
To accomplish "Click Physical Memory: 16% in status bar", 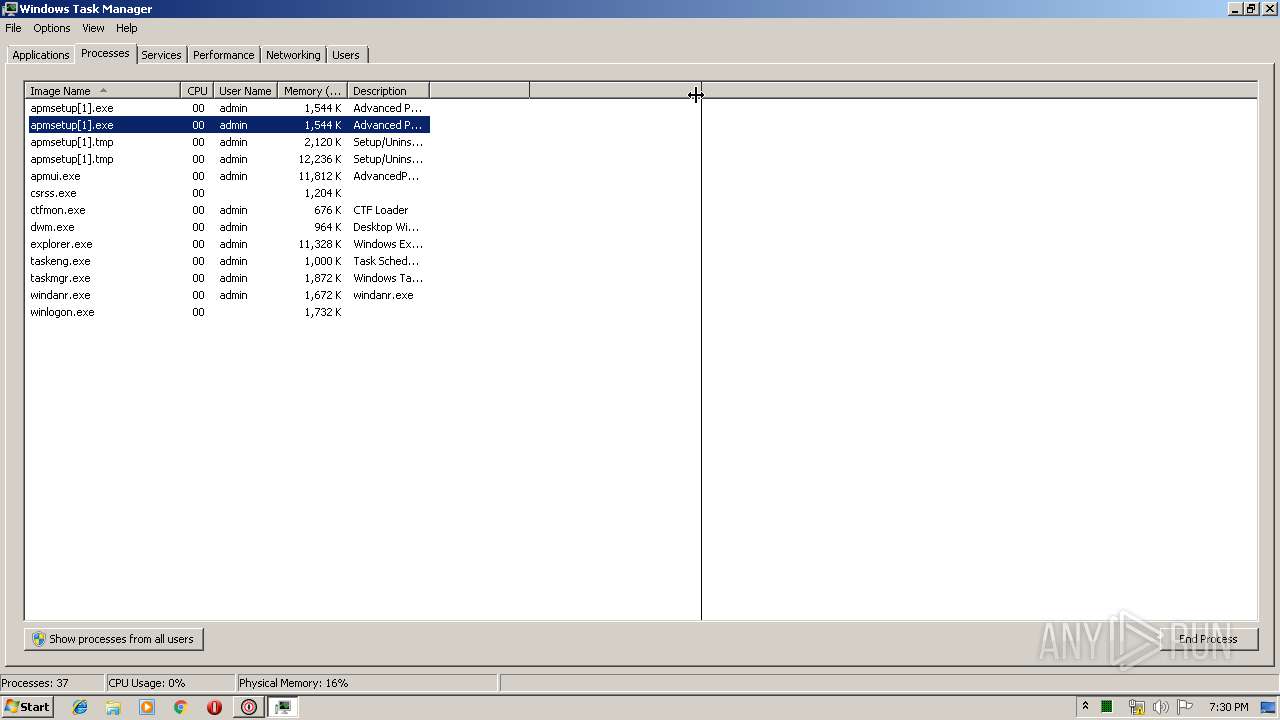I will click(293, 683).
